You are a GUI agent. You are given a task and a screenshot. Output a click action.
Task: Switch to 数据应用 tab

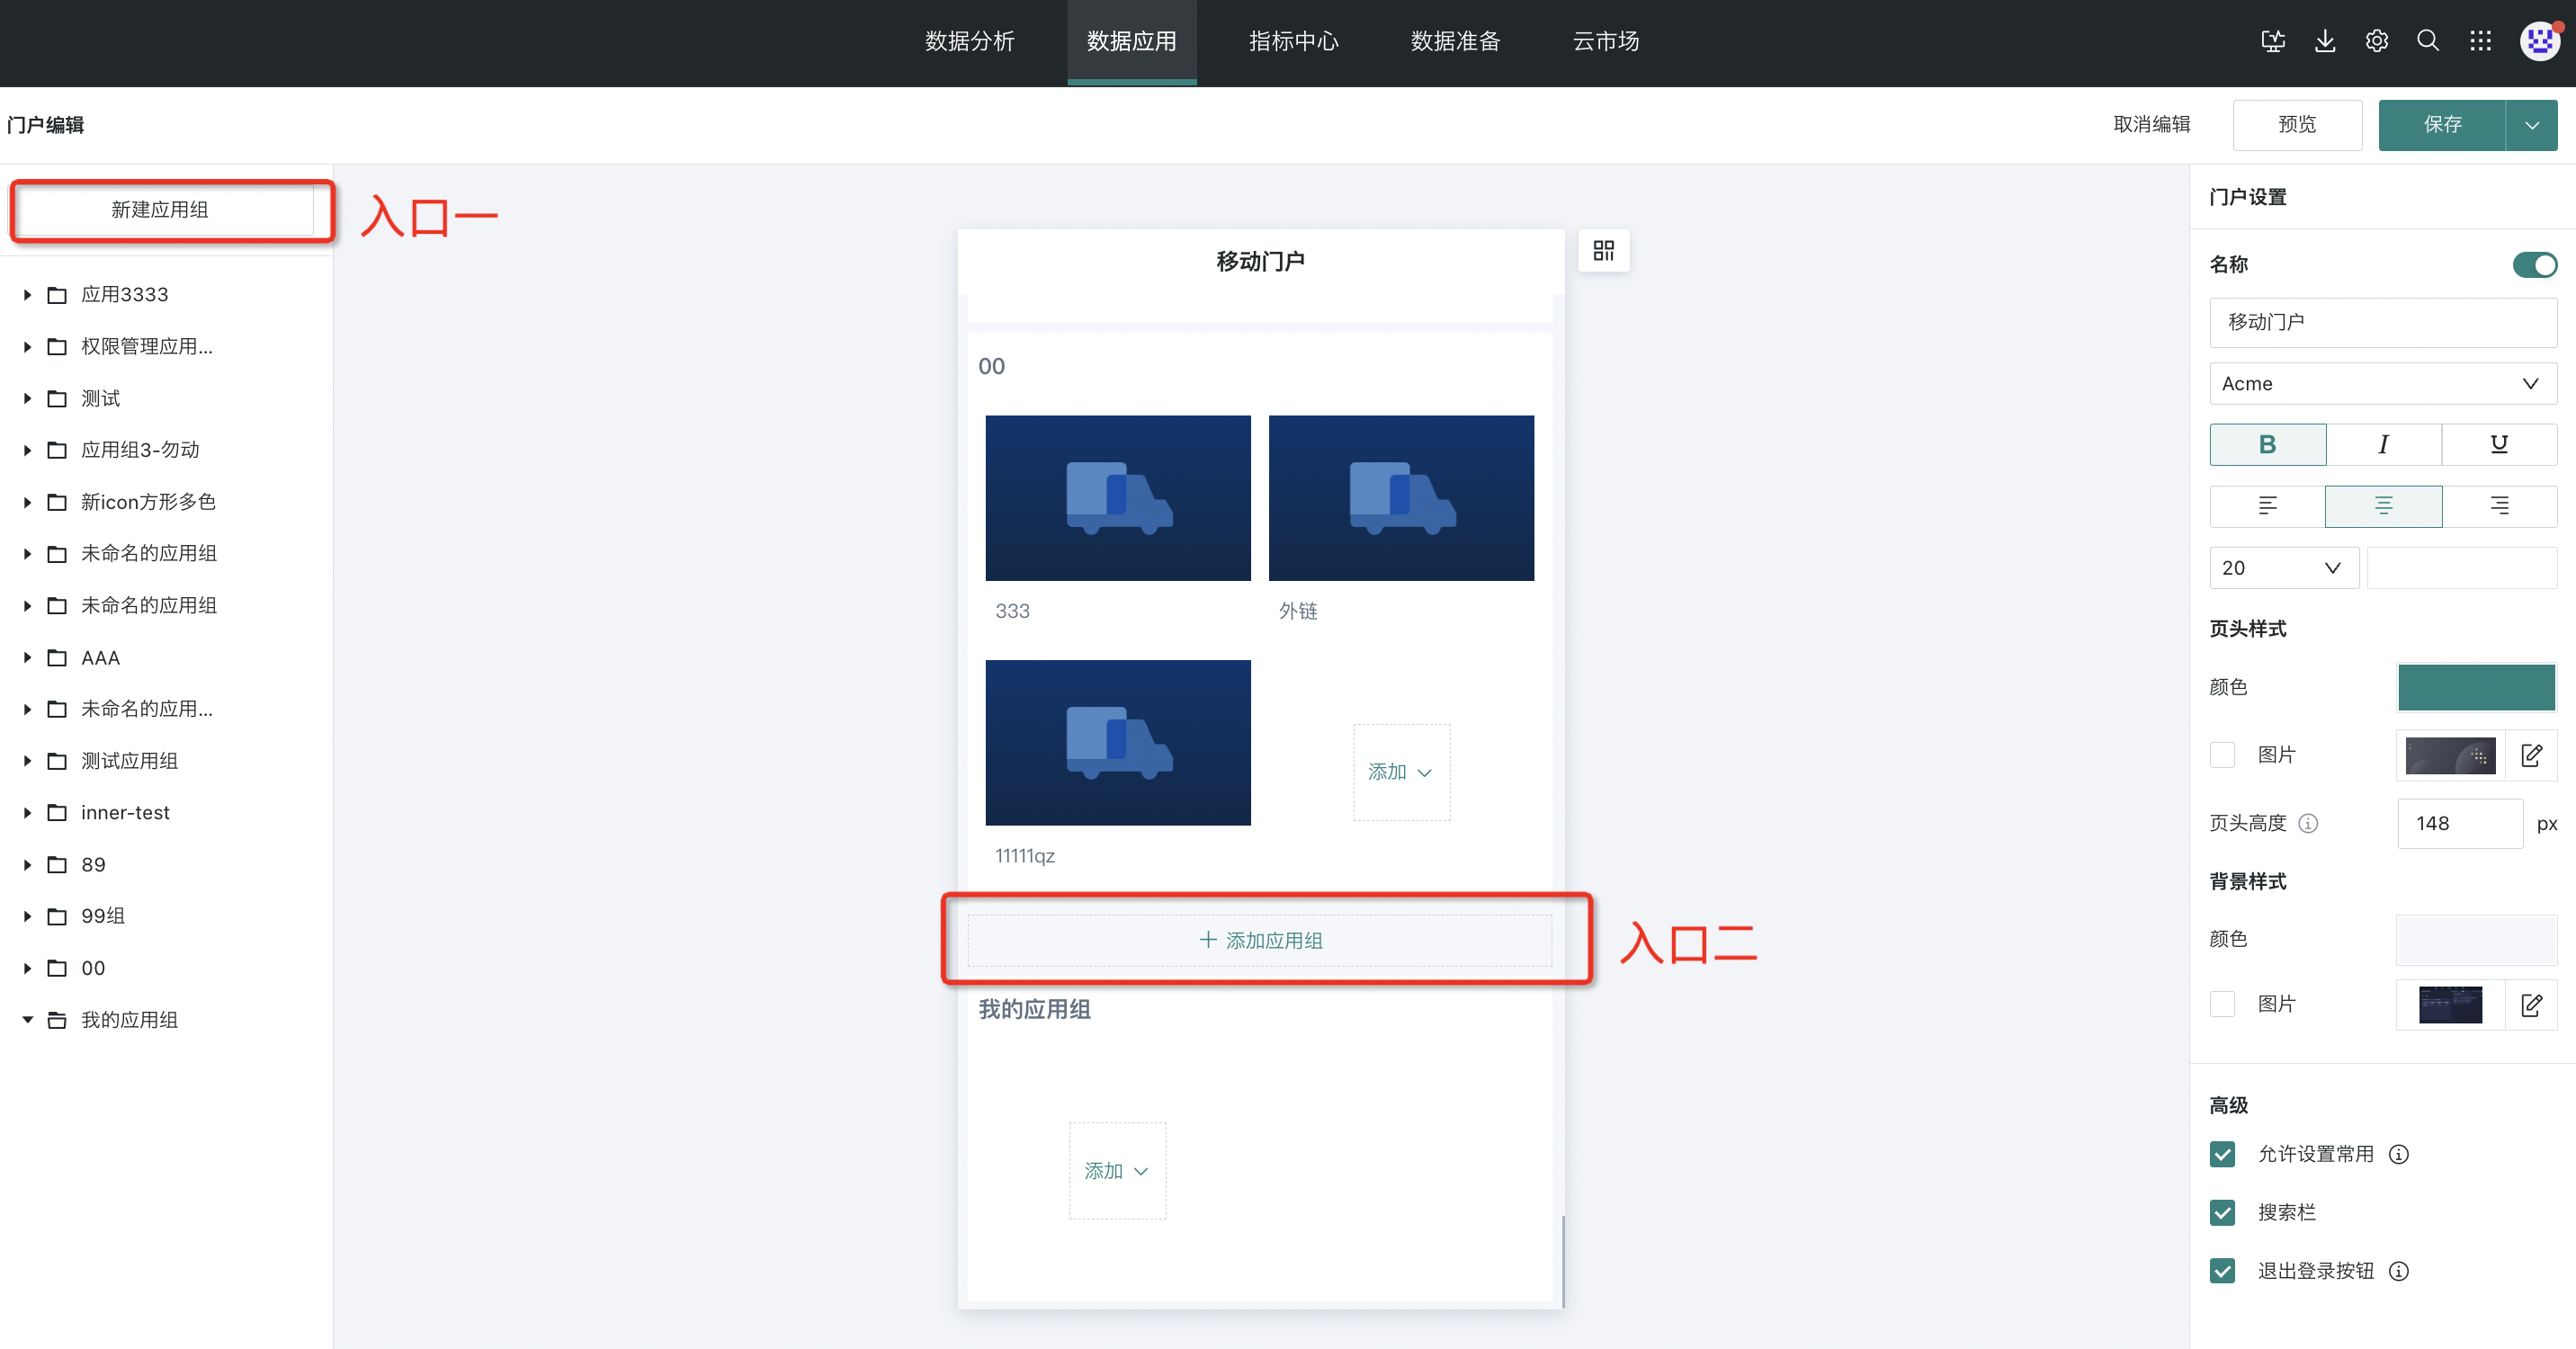pyautogui.click(x=1131, y=42)
